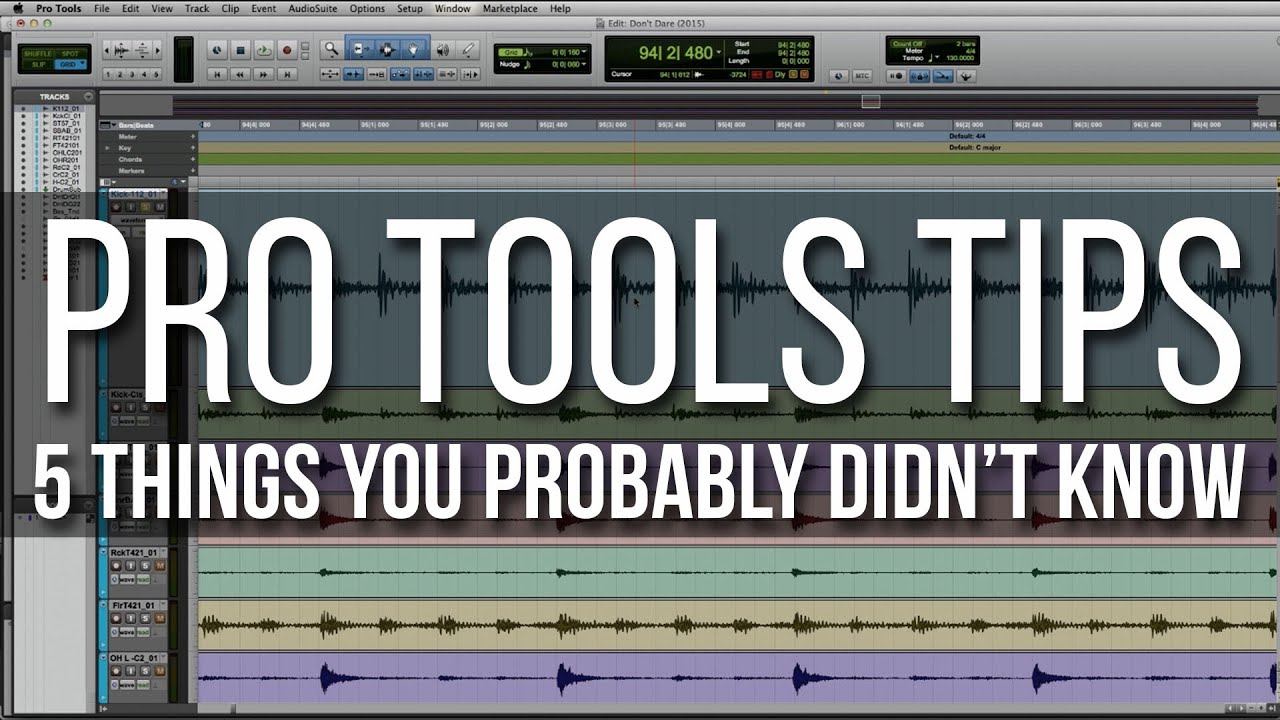This screenshot has height=720, width=1280.
Task: Recall zoom preset 5
Action: (156, 74)
